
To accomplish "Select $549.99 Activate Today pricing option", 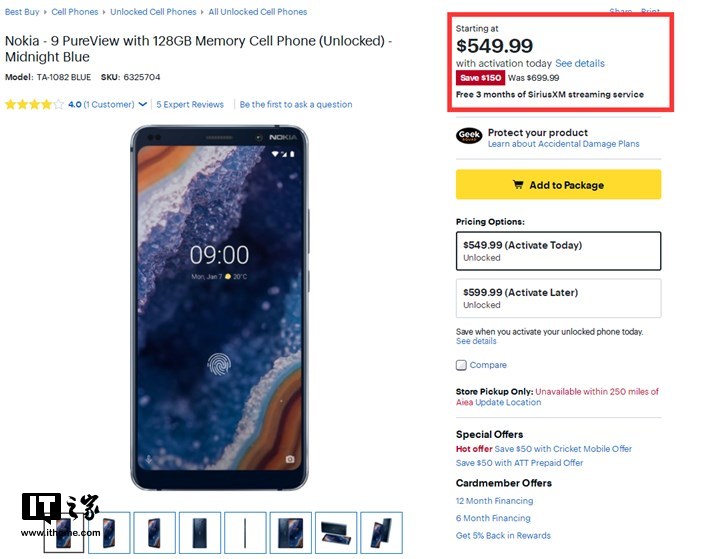I will [558, 251].
